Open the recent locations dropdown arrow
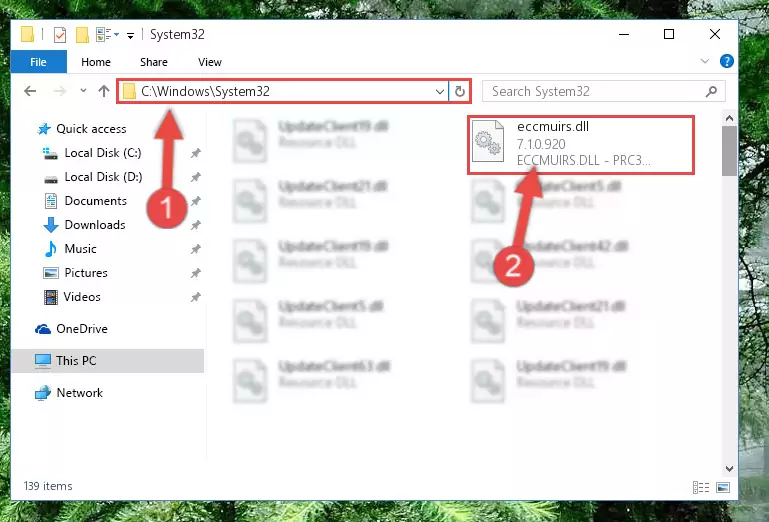 coord(83,90)
